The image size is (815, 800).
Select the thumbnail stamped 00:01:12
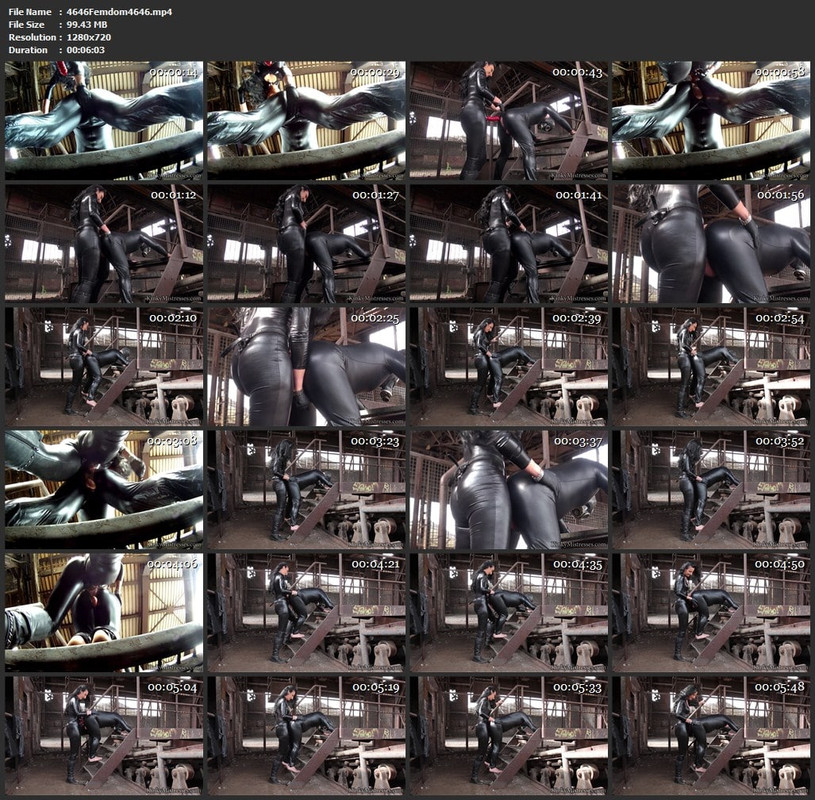tap(104, 243)
